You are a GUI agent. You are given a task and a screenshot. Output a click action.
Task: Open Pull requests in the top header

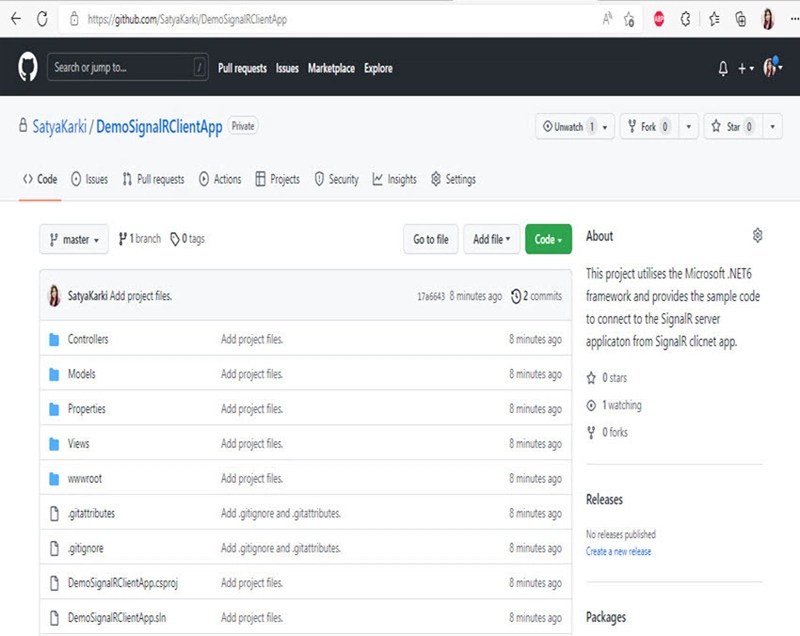point(242,68)
